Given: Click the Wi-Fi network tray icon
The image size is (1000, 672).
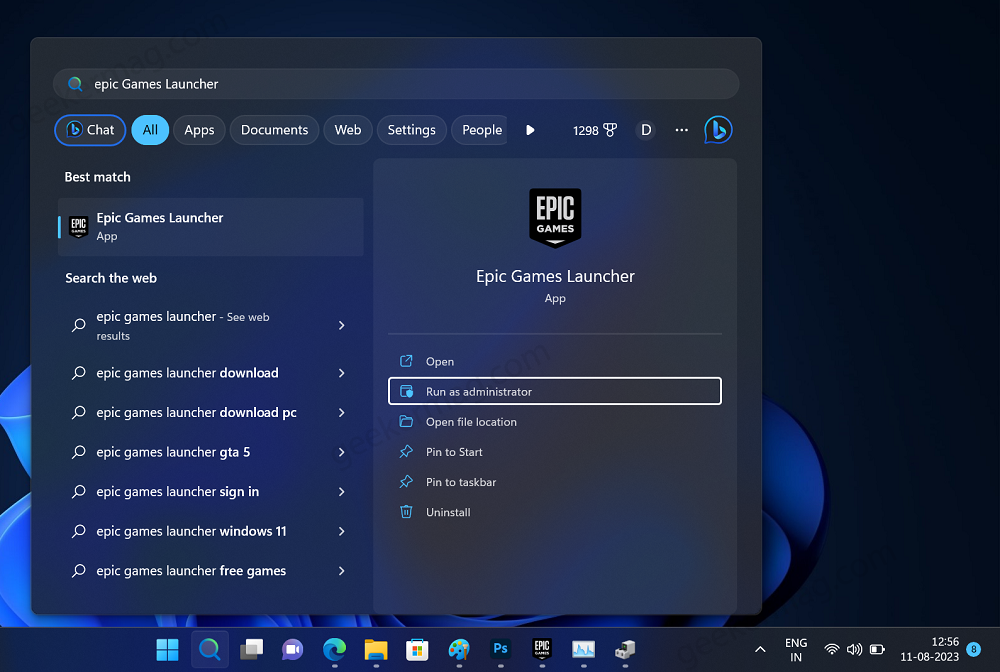Looking at the screenshot, I should coord(832,650).
